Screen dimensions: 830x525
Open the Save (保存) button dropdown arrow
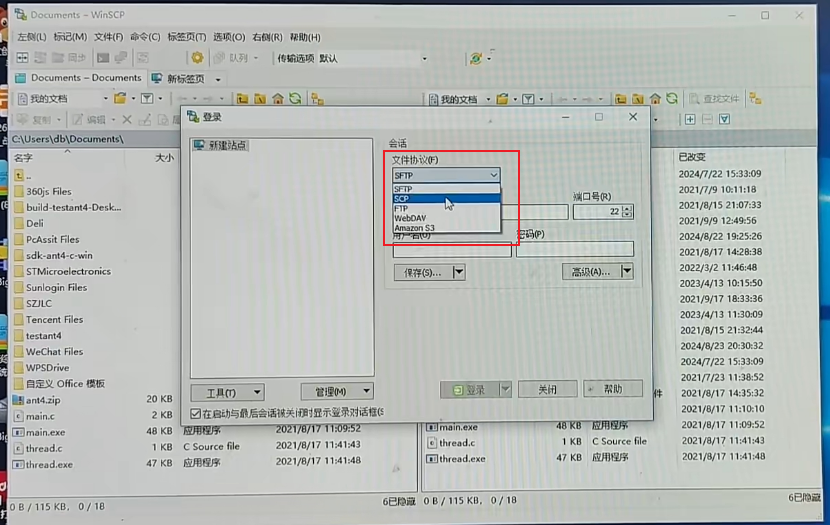459,272
